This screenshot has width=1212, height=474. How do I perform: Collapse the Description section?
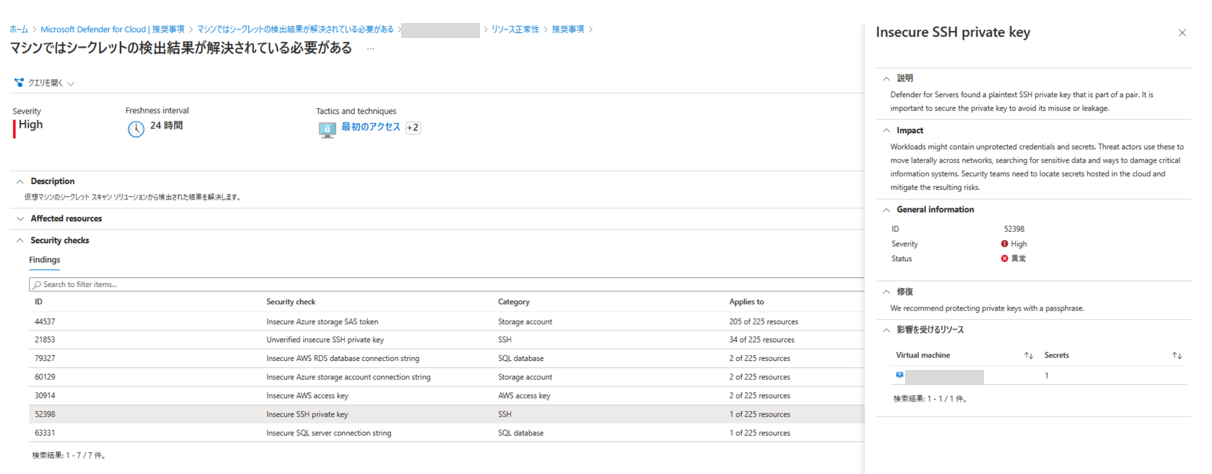[x=19, y=181]
